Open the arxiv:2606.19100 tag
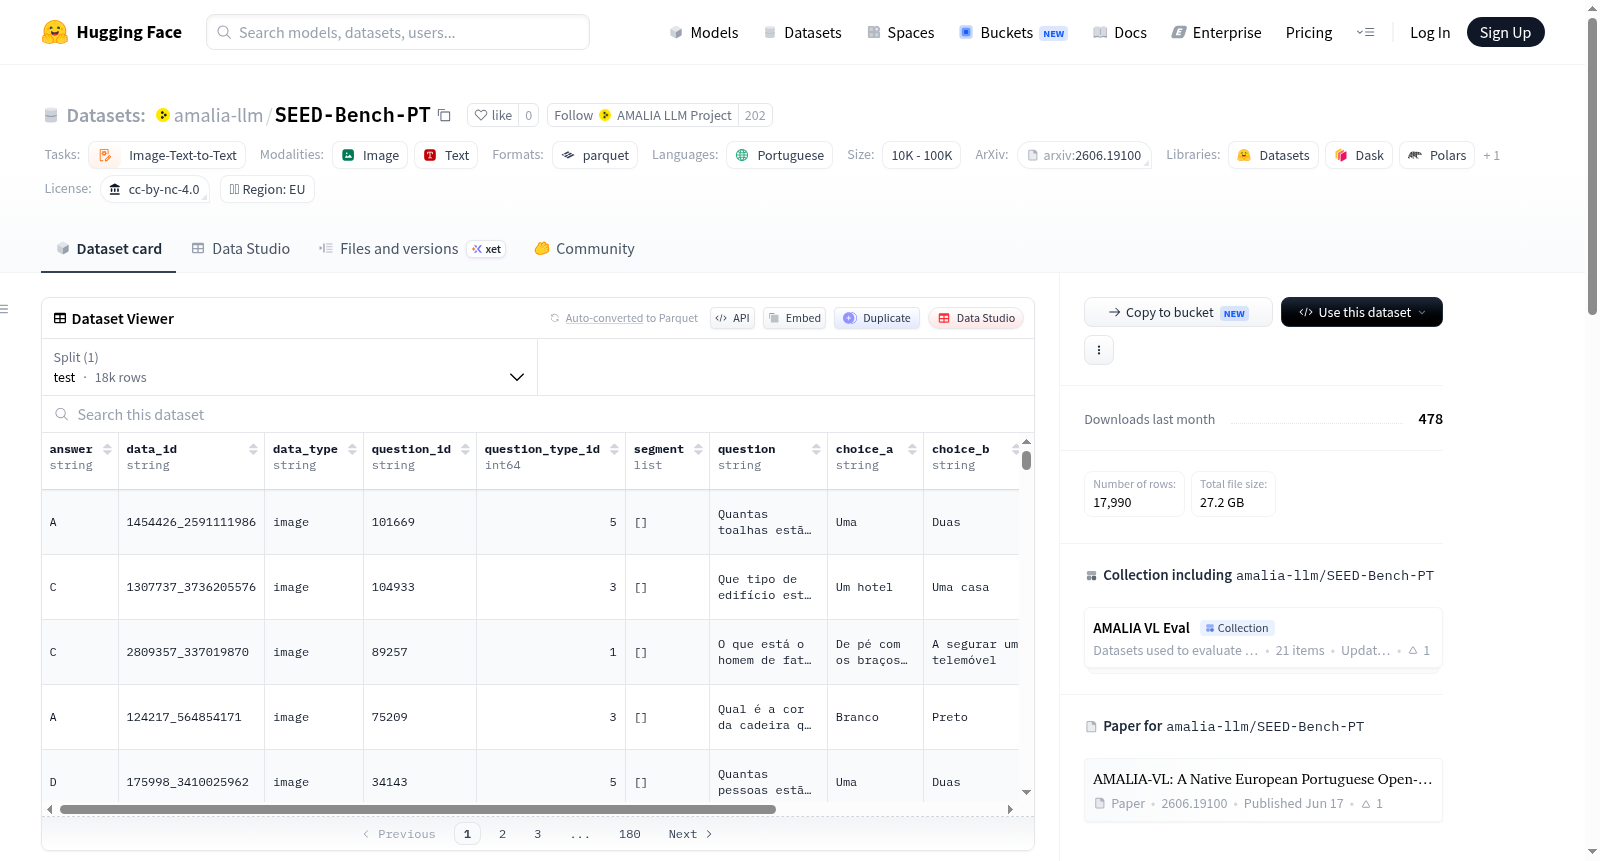 click(x=1084, y=155)
